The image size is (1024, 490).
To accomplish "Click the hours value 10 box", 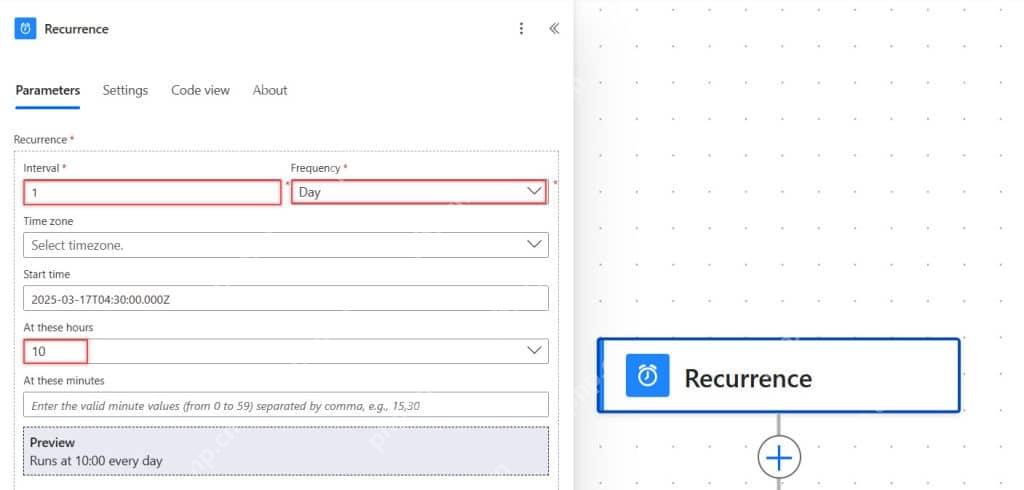I will pos(56,351).
